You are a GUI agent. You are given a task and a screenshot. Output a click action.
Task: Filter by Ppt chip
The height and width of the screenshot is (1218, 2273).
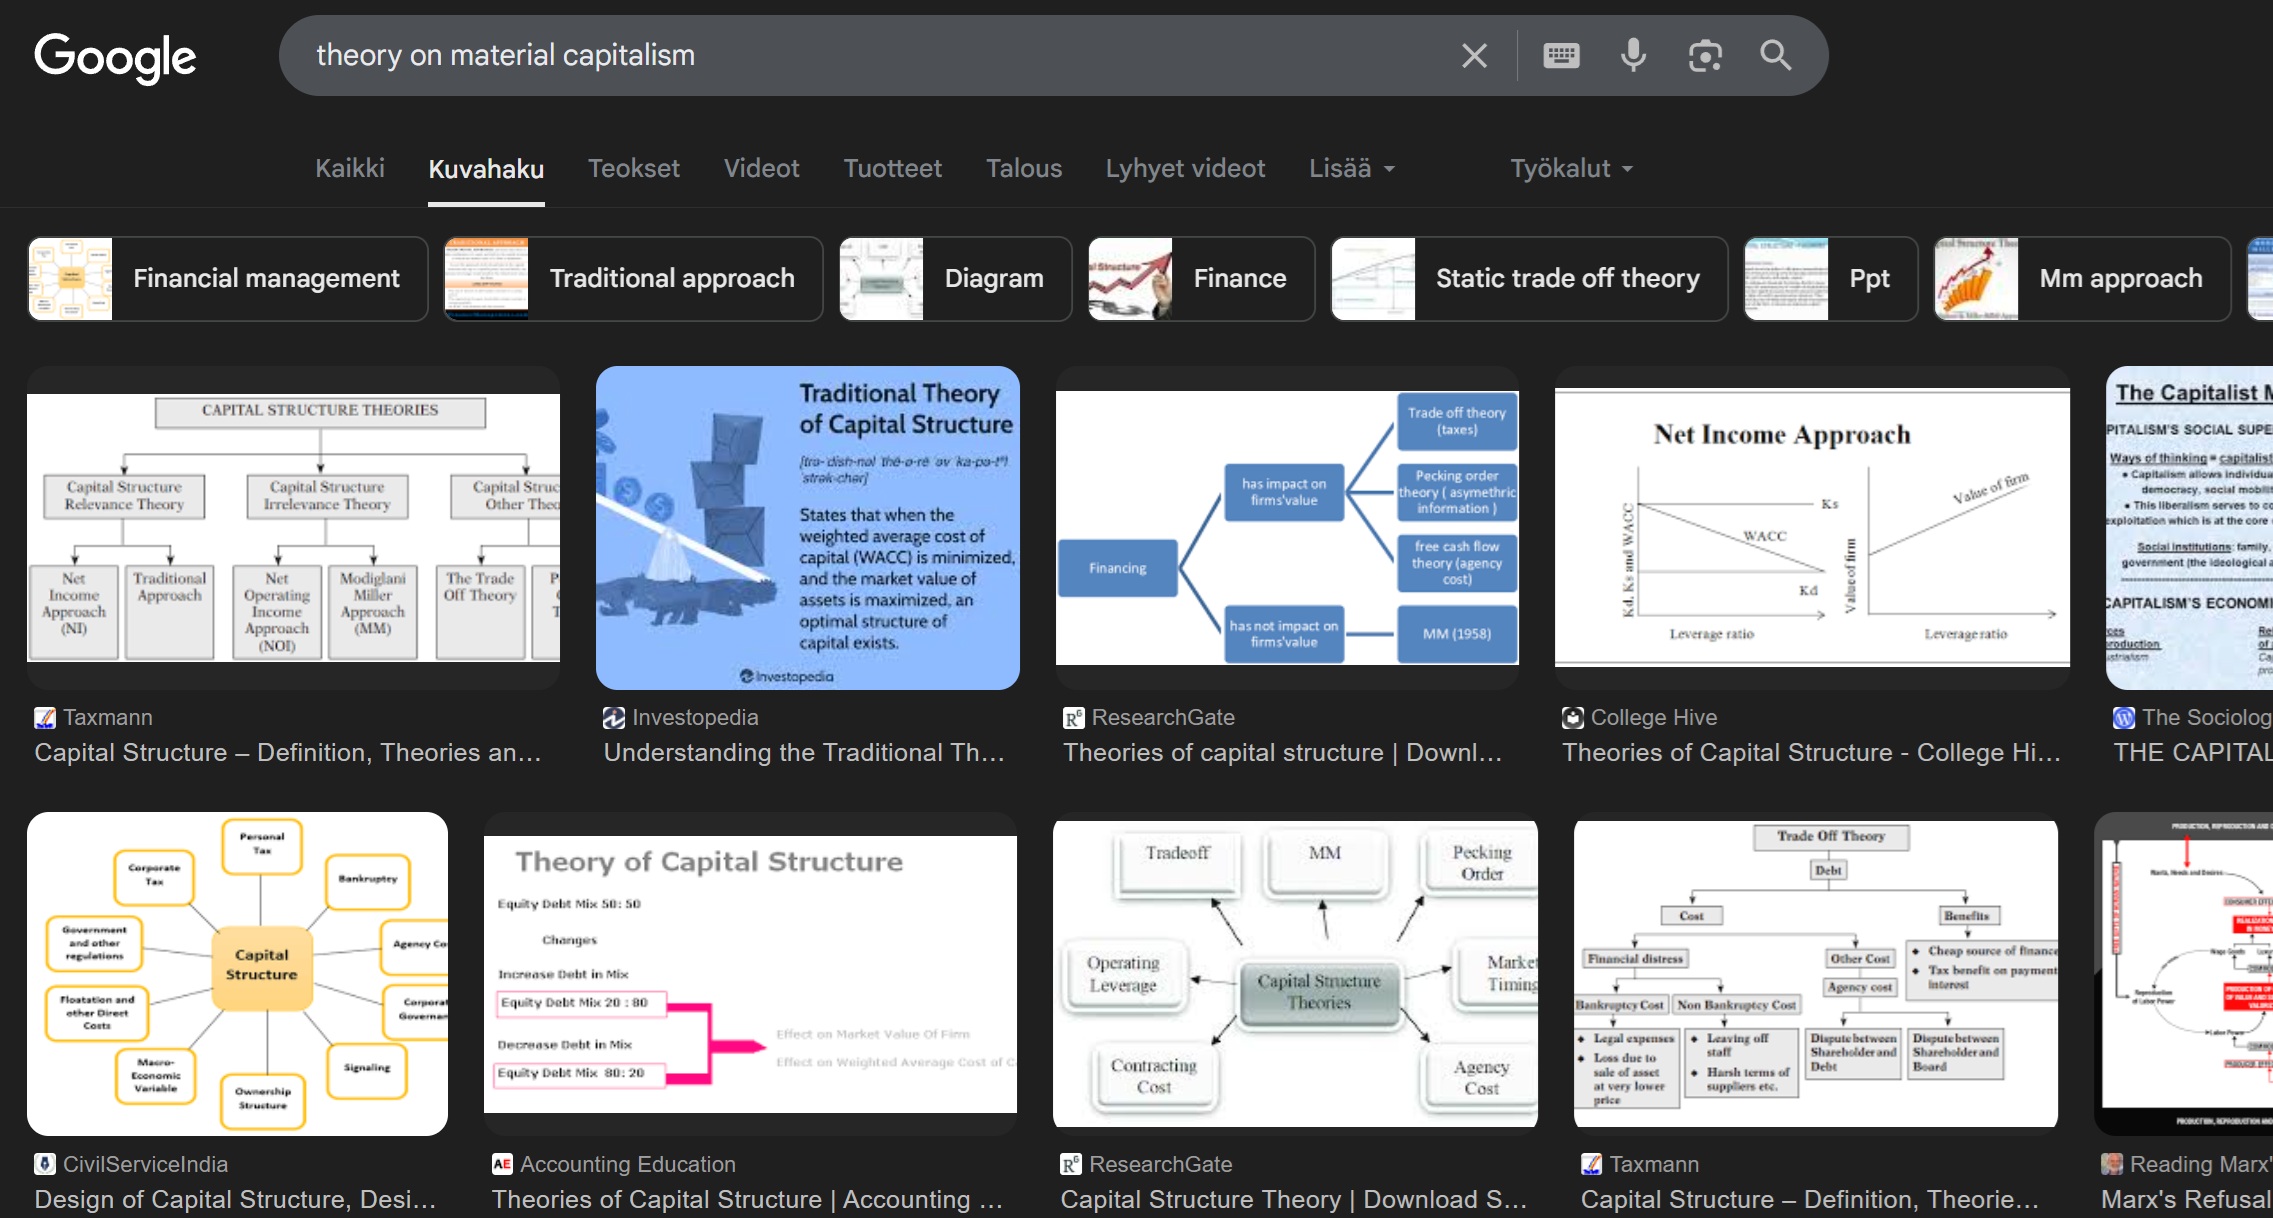[1831, 279]
